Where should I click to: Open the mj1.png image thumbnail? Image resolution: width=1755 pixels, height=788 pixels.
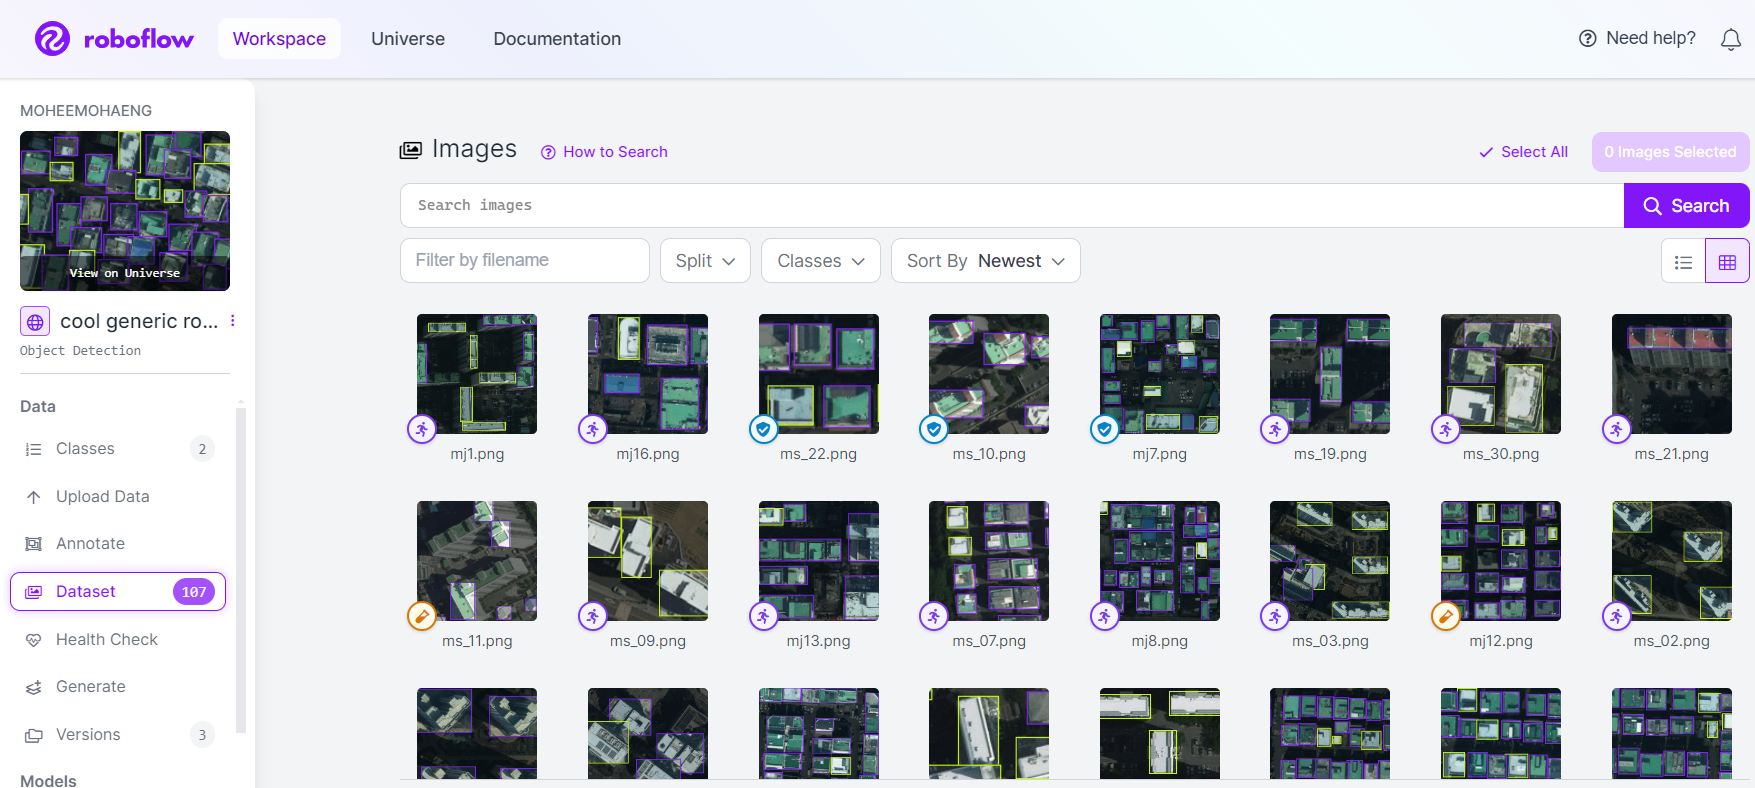tap(477, 374)
